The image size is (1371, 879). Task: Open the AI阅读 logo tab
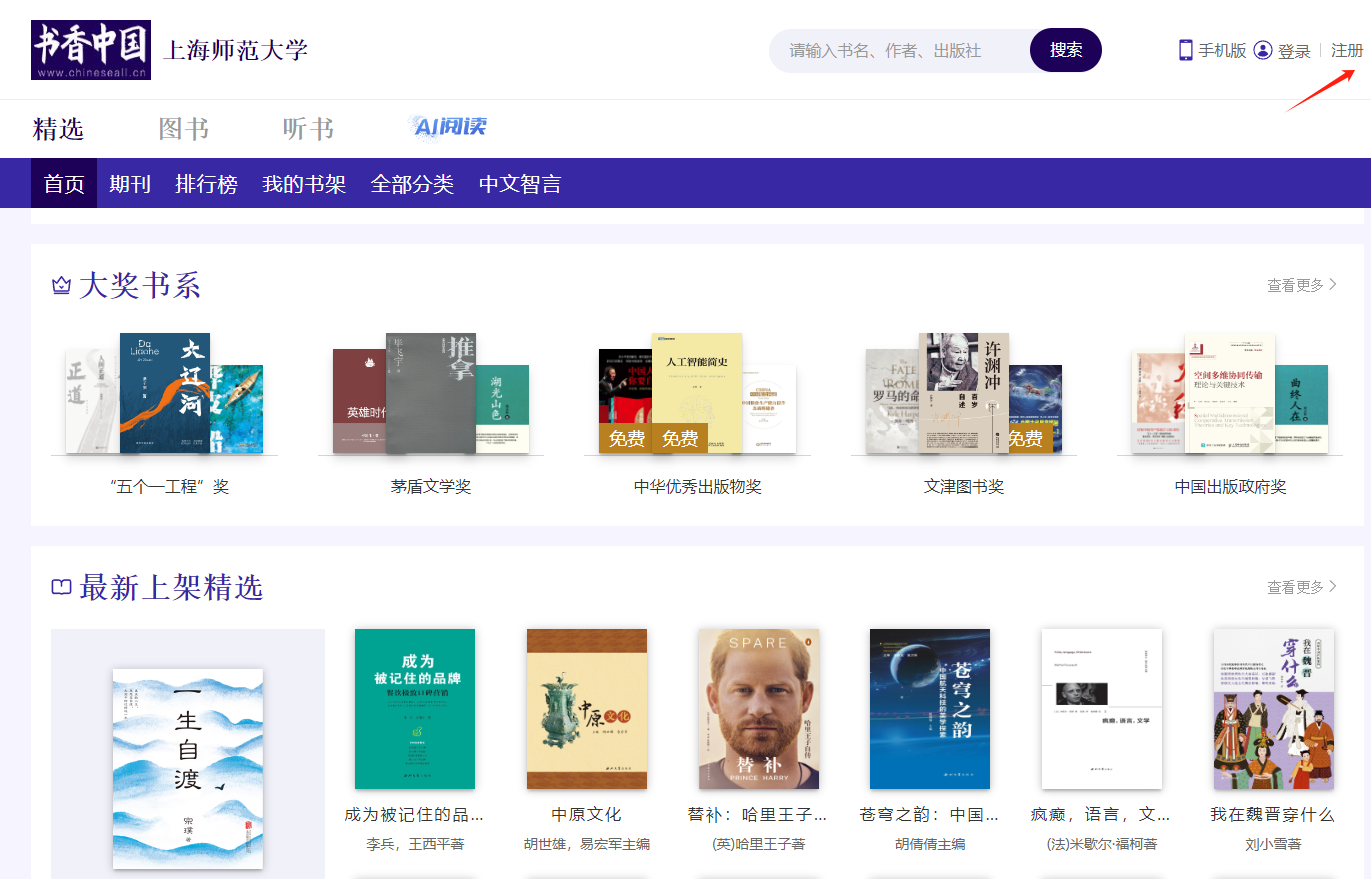pos(447,127)
